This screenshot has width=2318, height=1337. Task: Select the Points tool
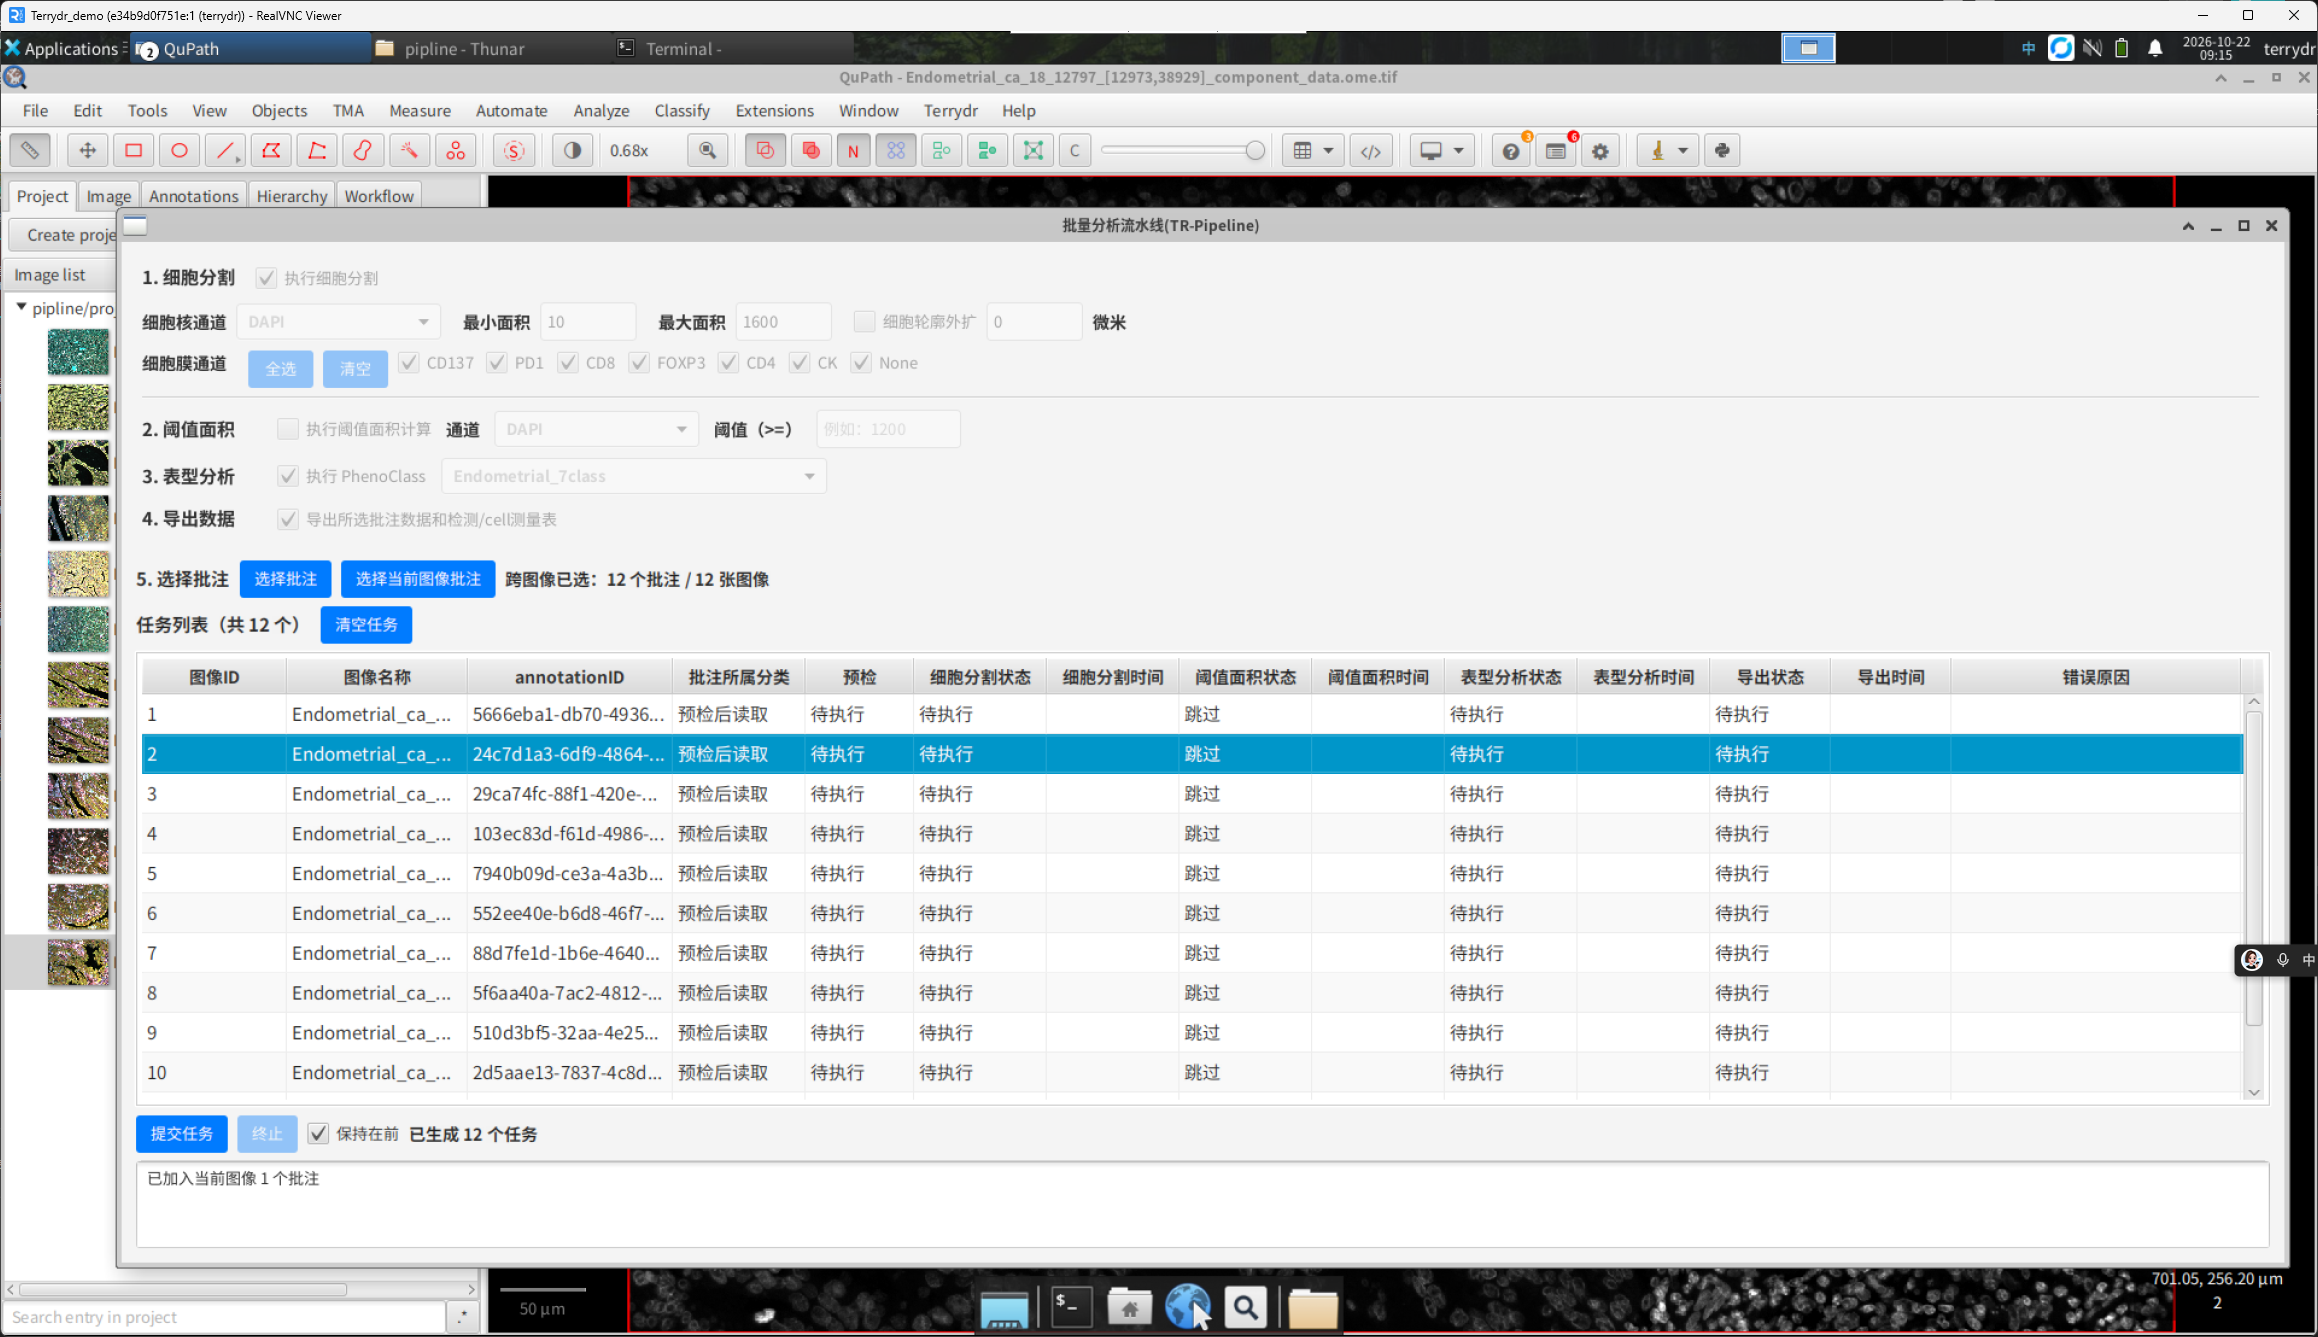coord(455,150)
